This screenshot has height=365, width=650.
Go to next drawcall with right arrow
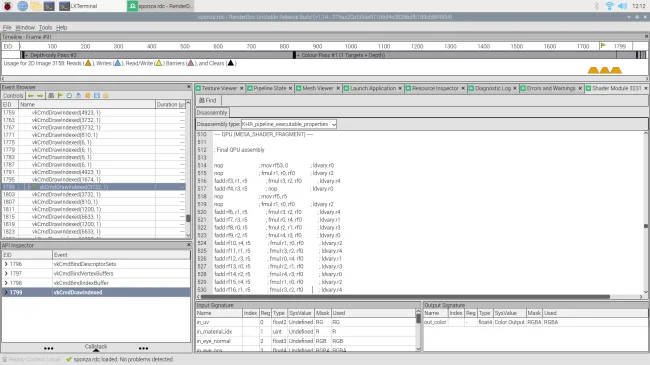(x=40, y=95)
